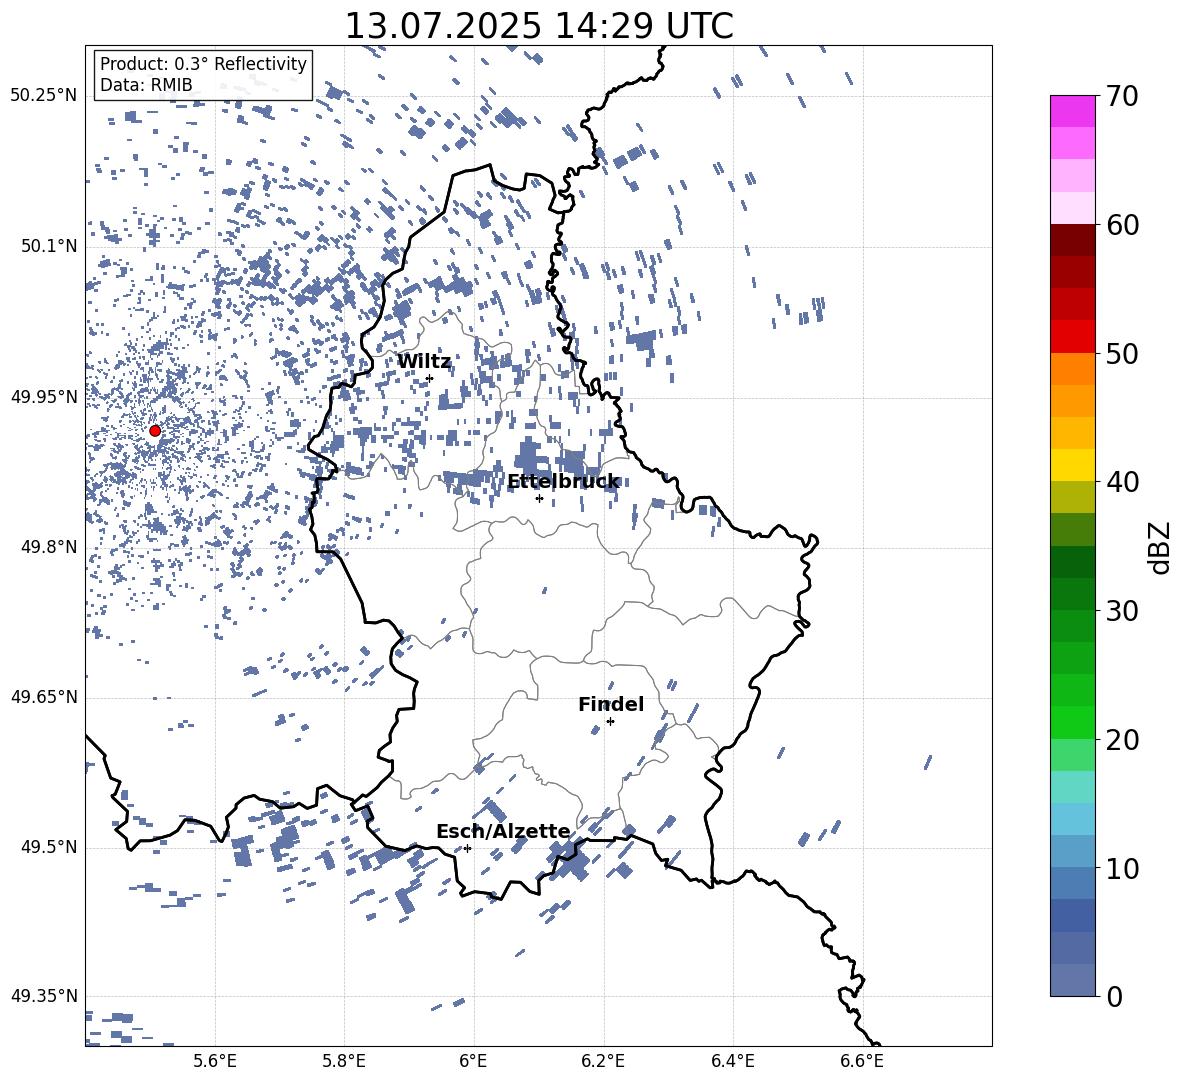Click the 6.6°E longitude label

[x=862, y=1061]
